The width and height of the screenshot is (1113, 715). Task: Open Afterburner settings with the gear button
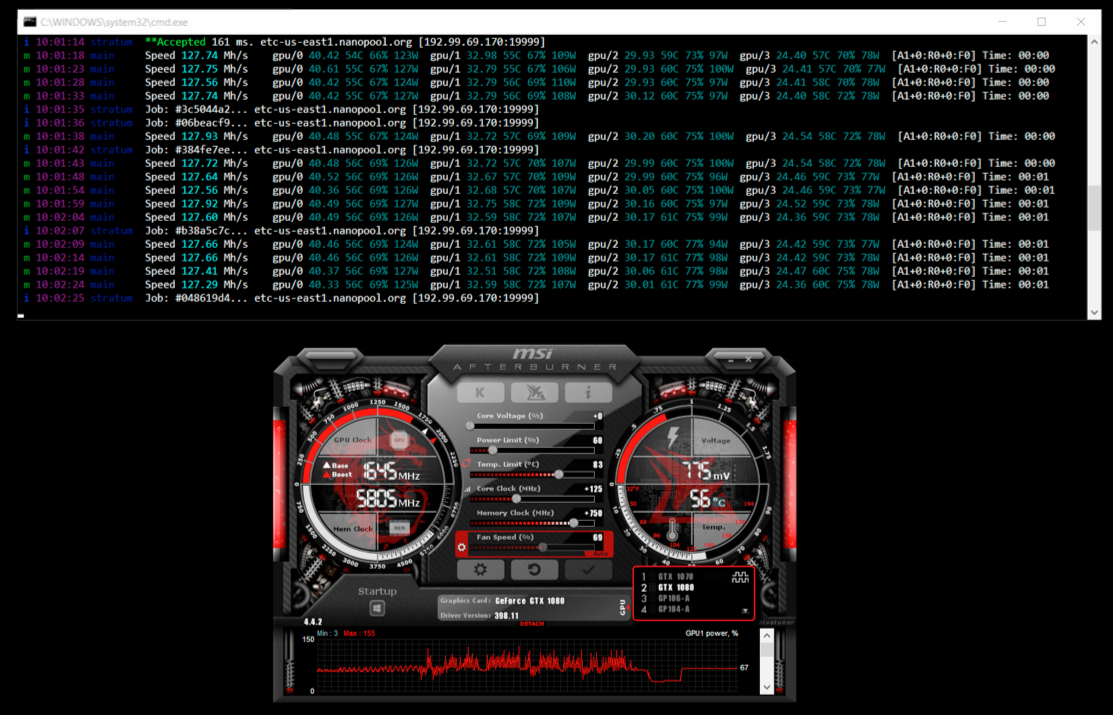481,569
